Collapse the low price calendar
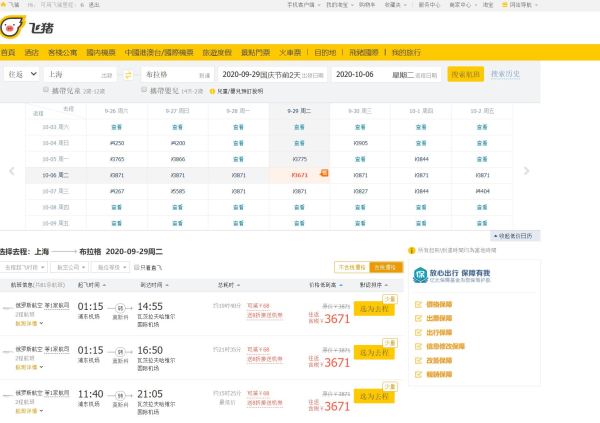This screenshot has width=600, height=423. point(515,236)
